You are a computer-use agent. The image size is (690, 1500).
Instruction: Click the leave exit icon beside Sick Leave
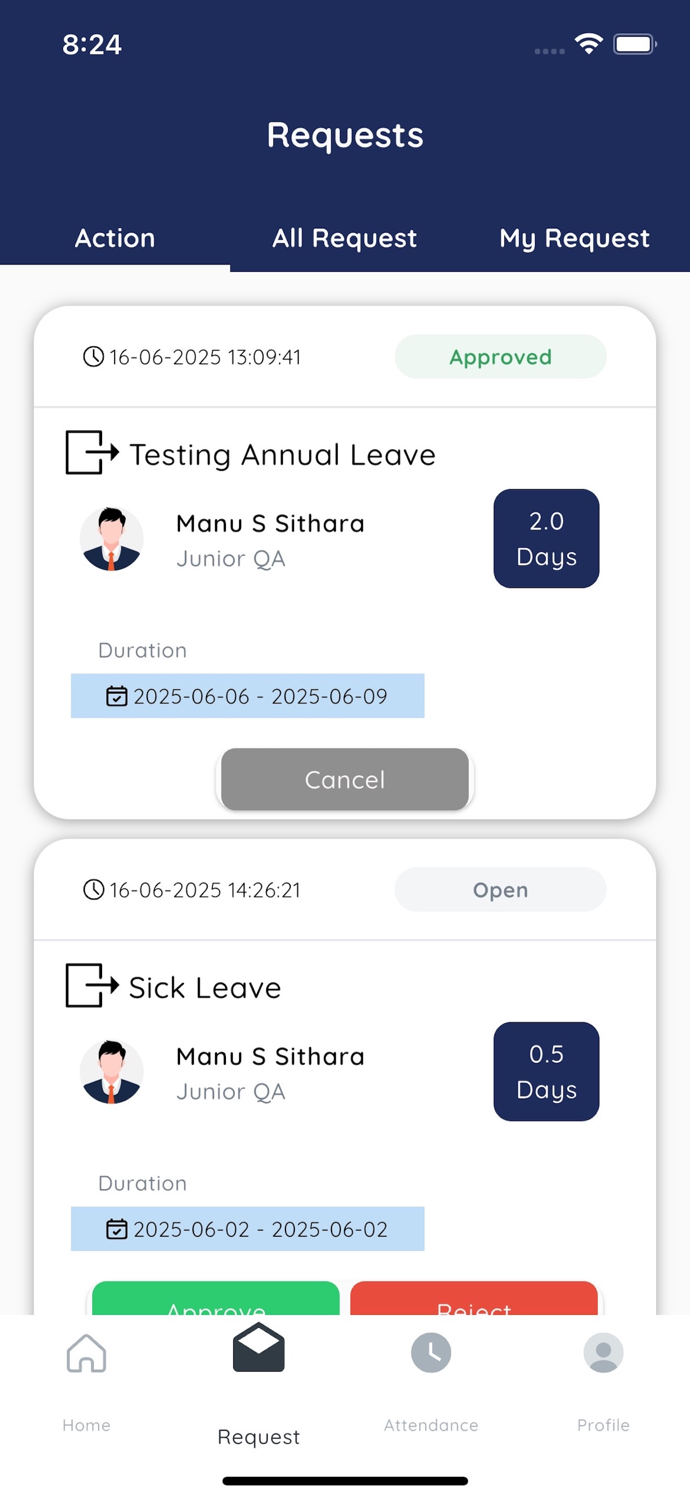tap(93, 986)
